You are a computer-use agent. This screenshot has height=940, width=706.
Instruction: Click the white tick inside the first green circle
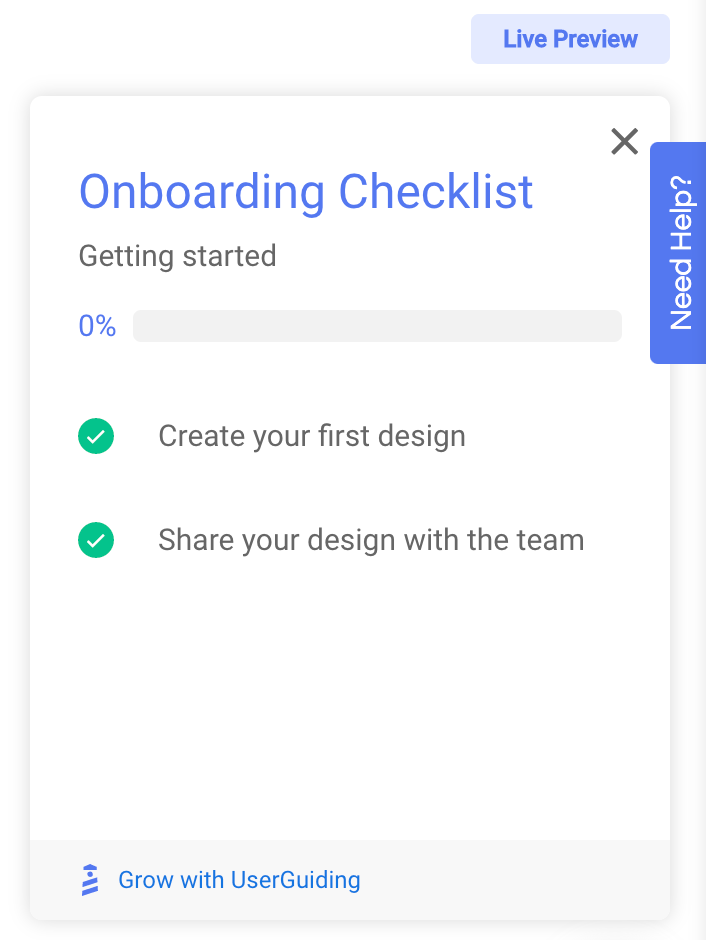pos(96,436)
